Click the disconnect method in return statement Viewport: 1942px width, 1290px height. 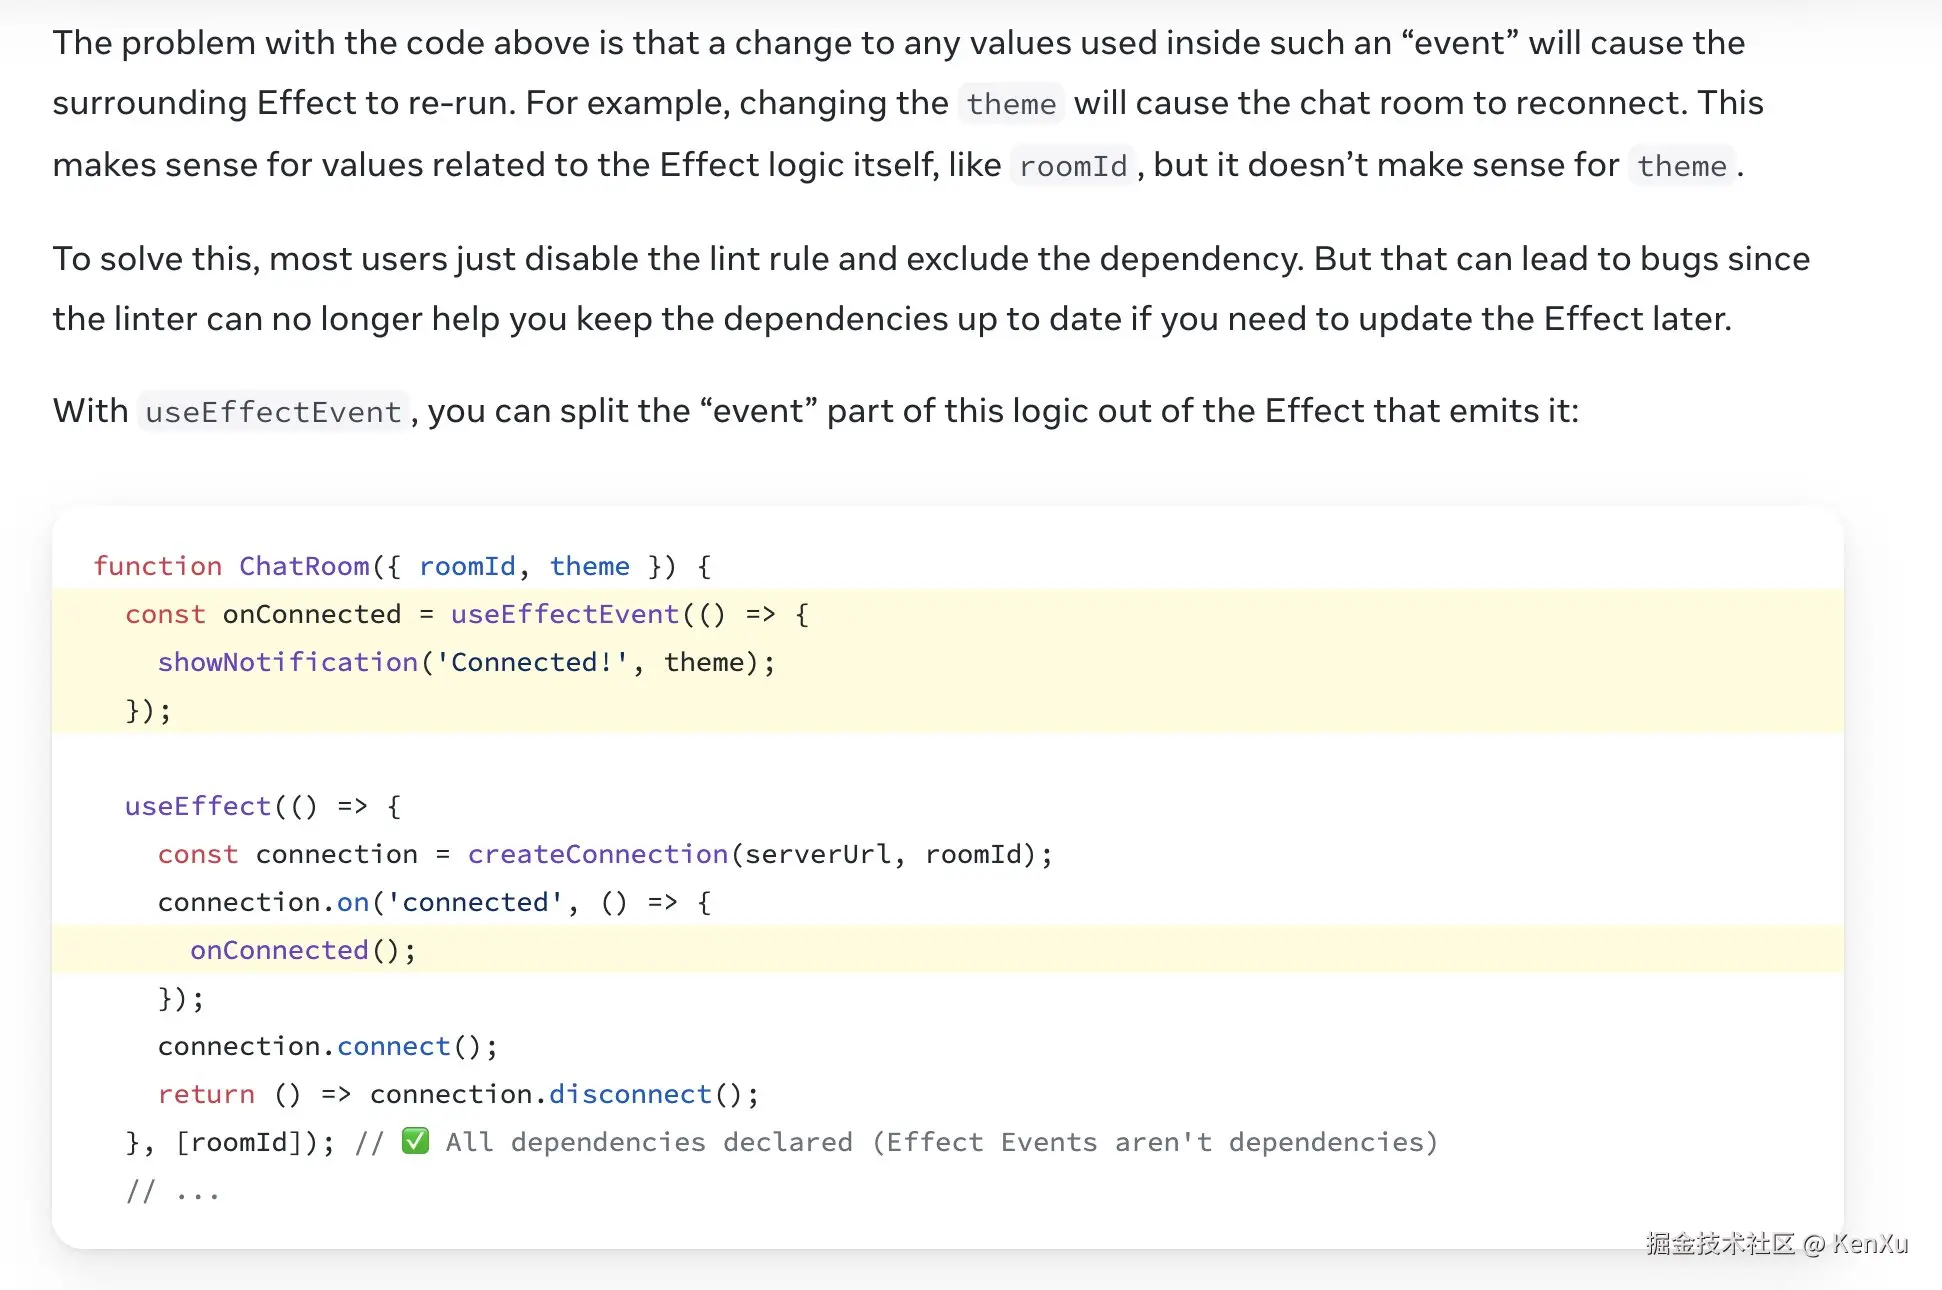[x=630, y=1094]
